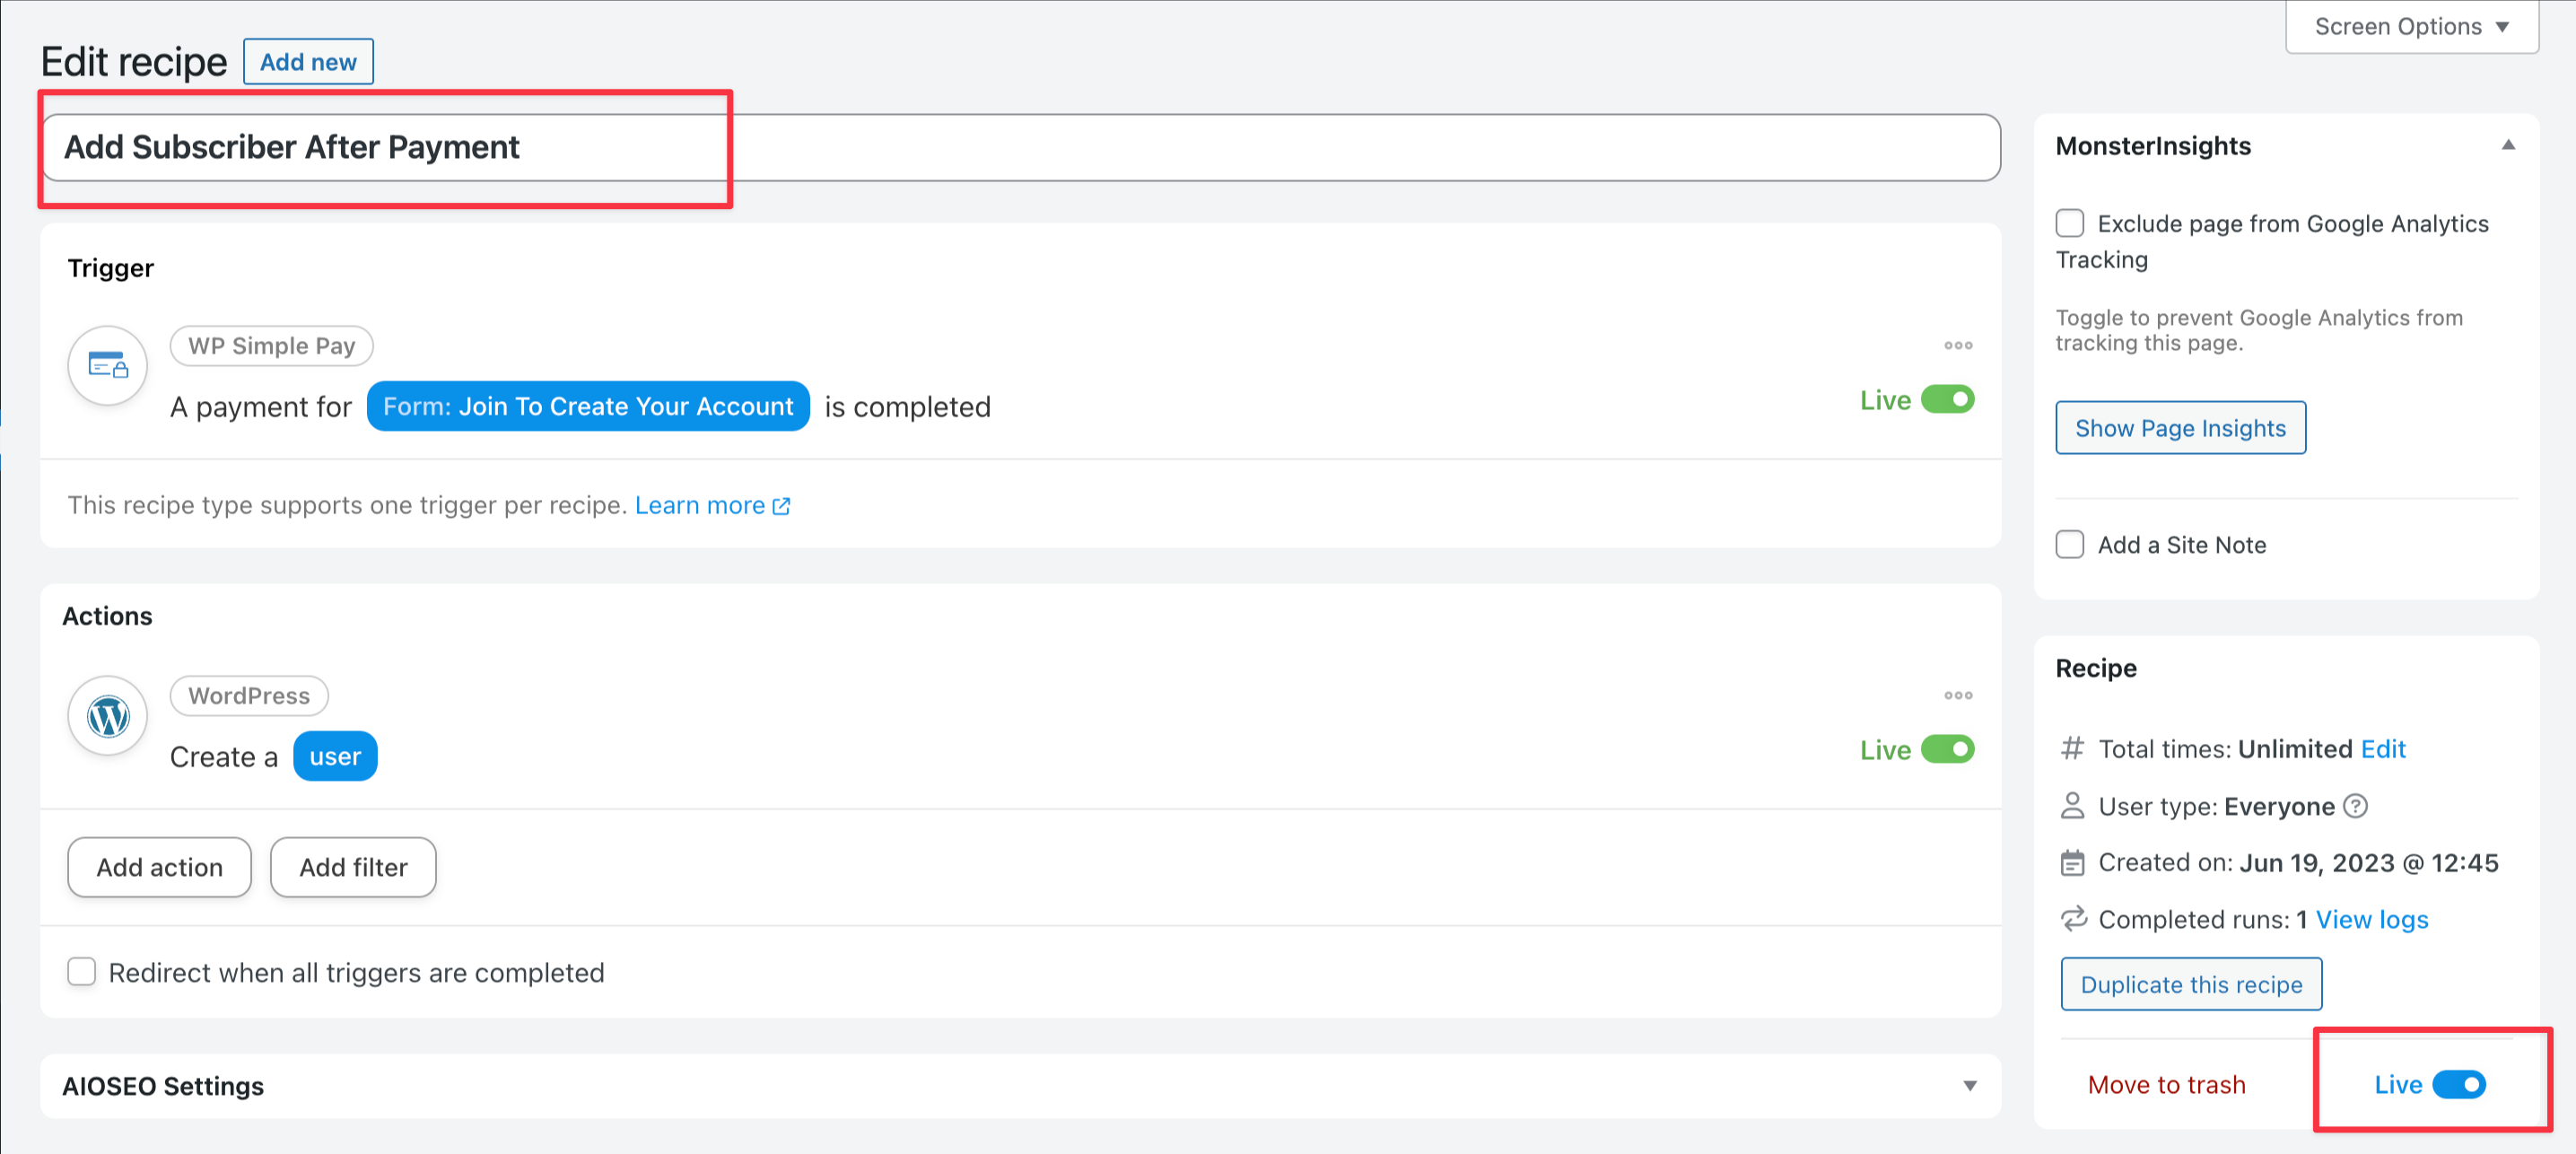Open the Screen Options dropdown

coord(2411,27)
